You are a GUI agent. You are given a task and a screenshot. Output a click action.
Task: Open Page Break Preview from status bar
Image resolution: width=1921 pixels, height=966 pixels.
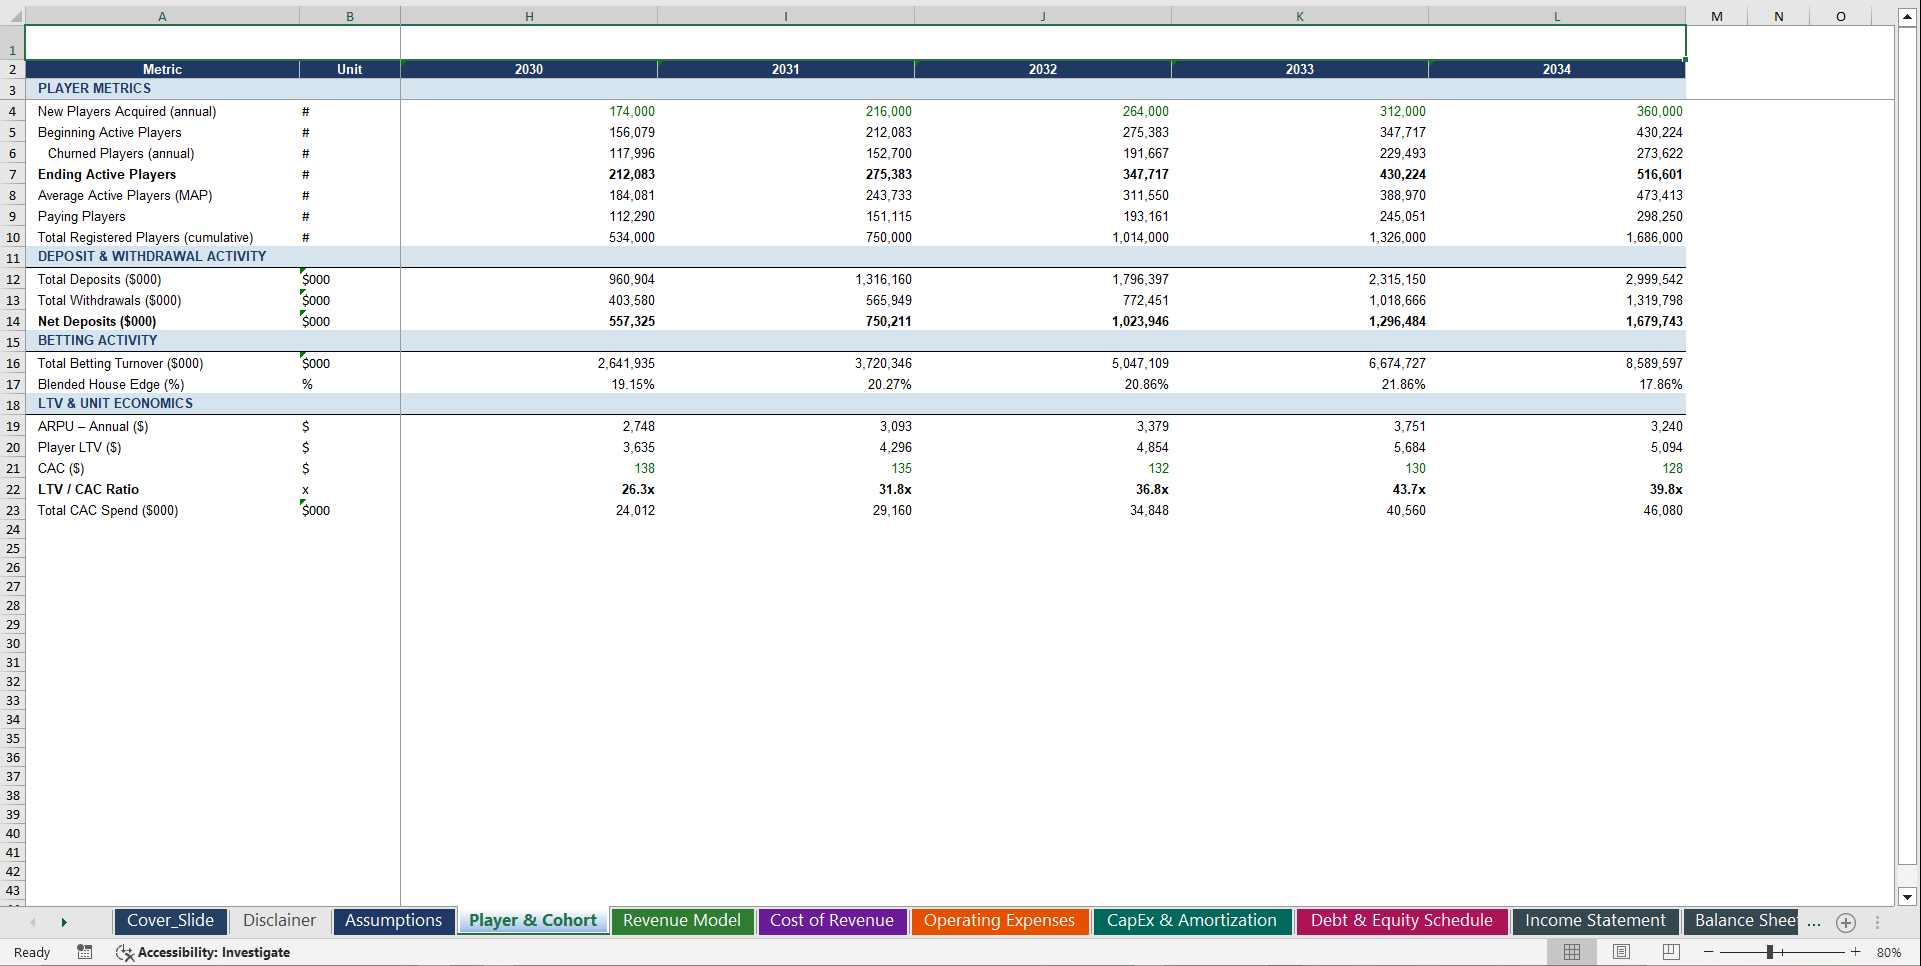pos(1669,952)
